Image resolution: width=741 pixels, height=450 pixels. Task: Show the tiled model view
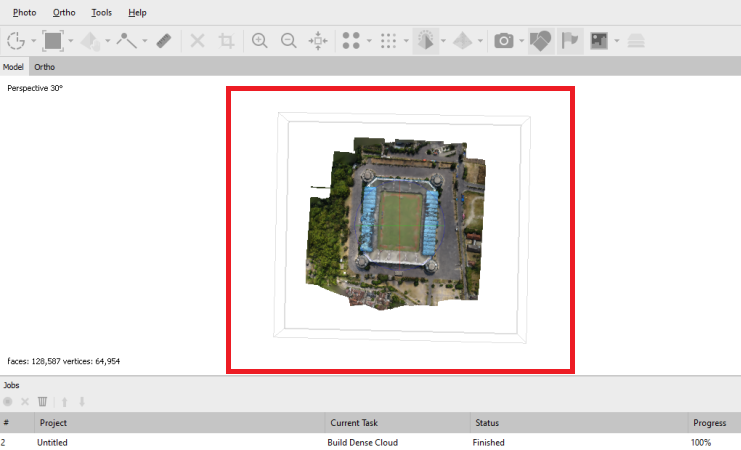[462, 41]
